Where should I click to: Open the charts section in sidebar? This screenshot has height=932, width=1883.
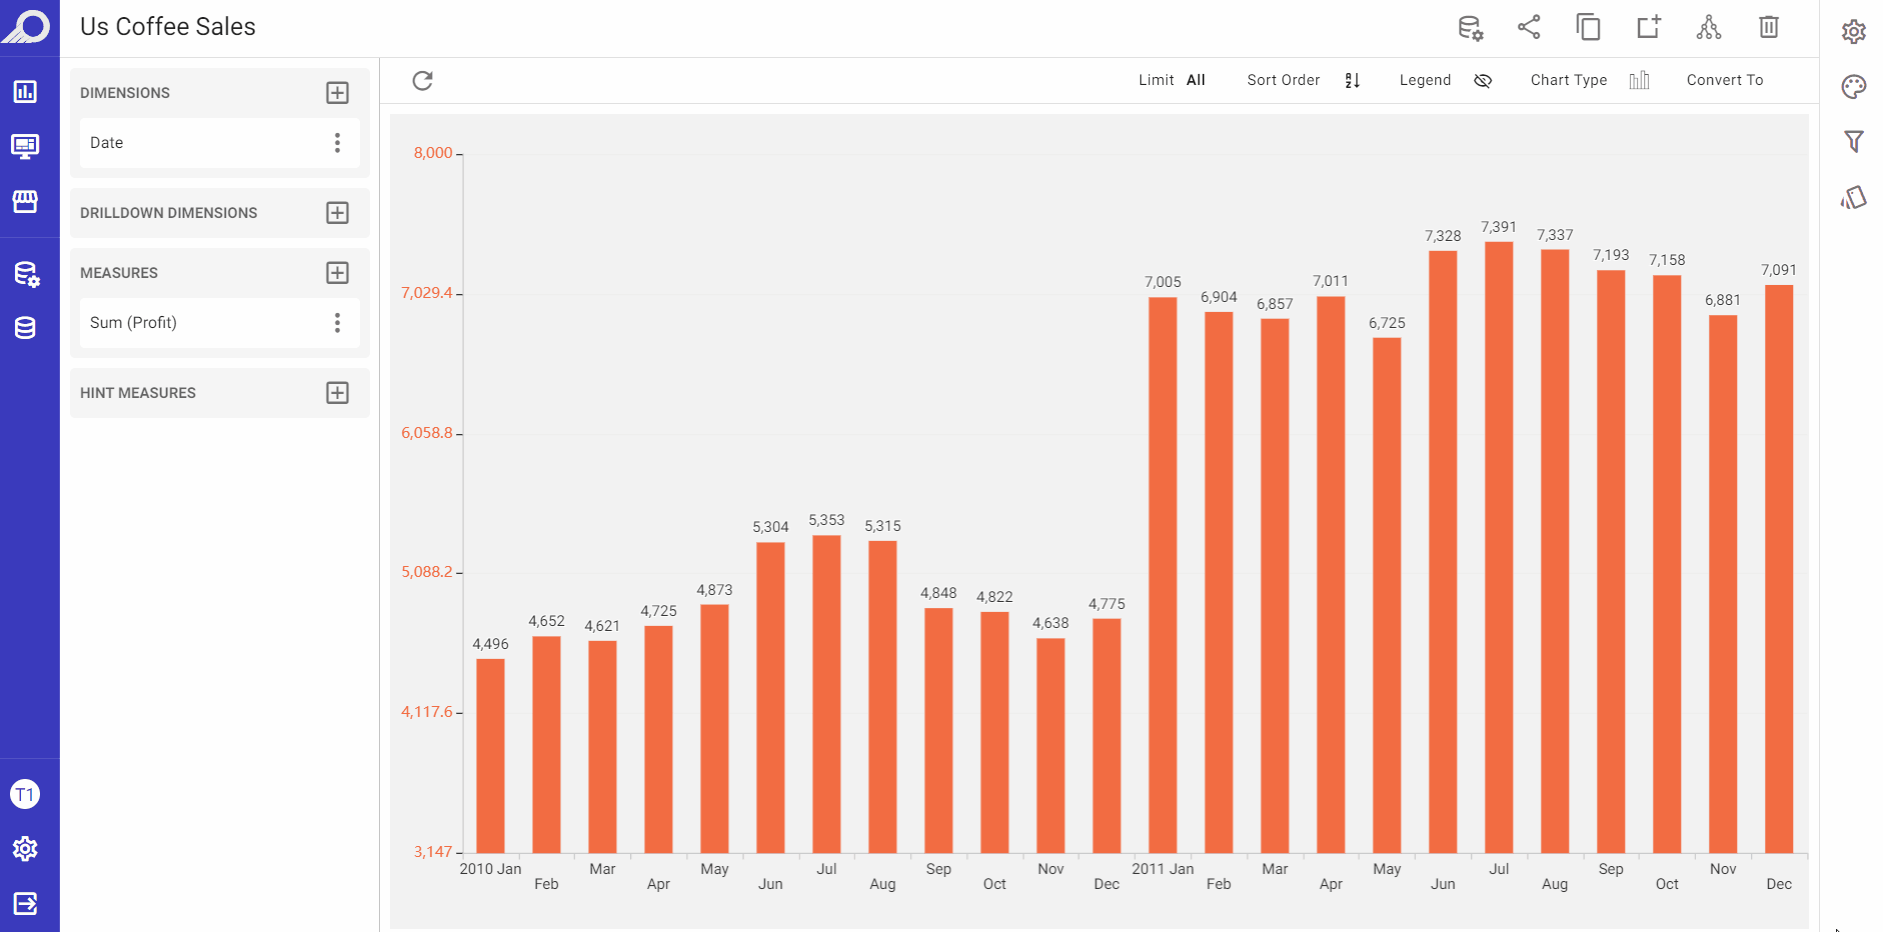click(x=25, y=92)
